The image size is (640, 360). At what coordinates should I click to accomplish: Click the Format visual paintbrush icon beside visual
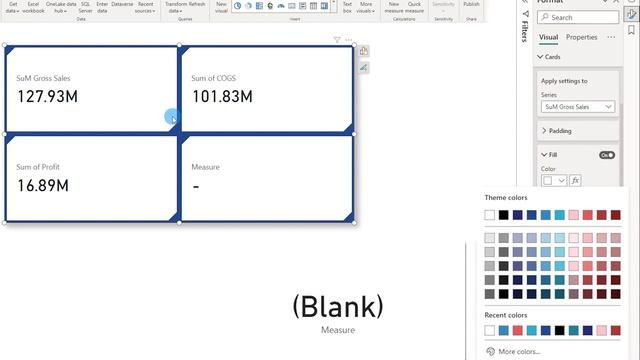[364, 68]
